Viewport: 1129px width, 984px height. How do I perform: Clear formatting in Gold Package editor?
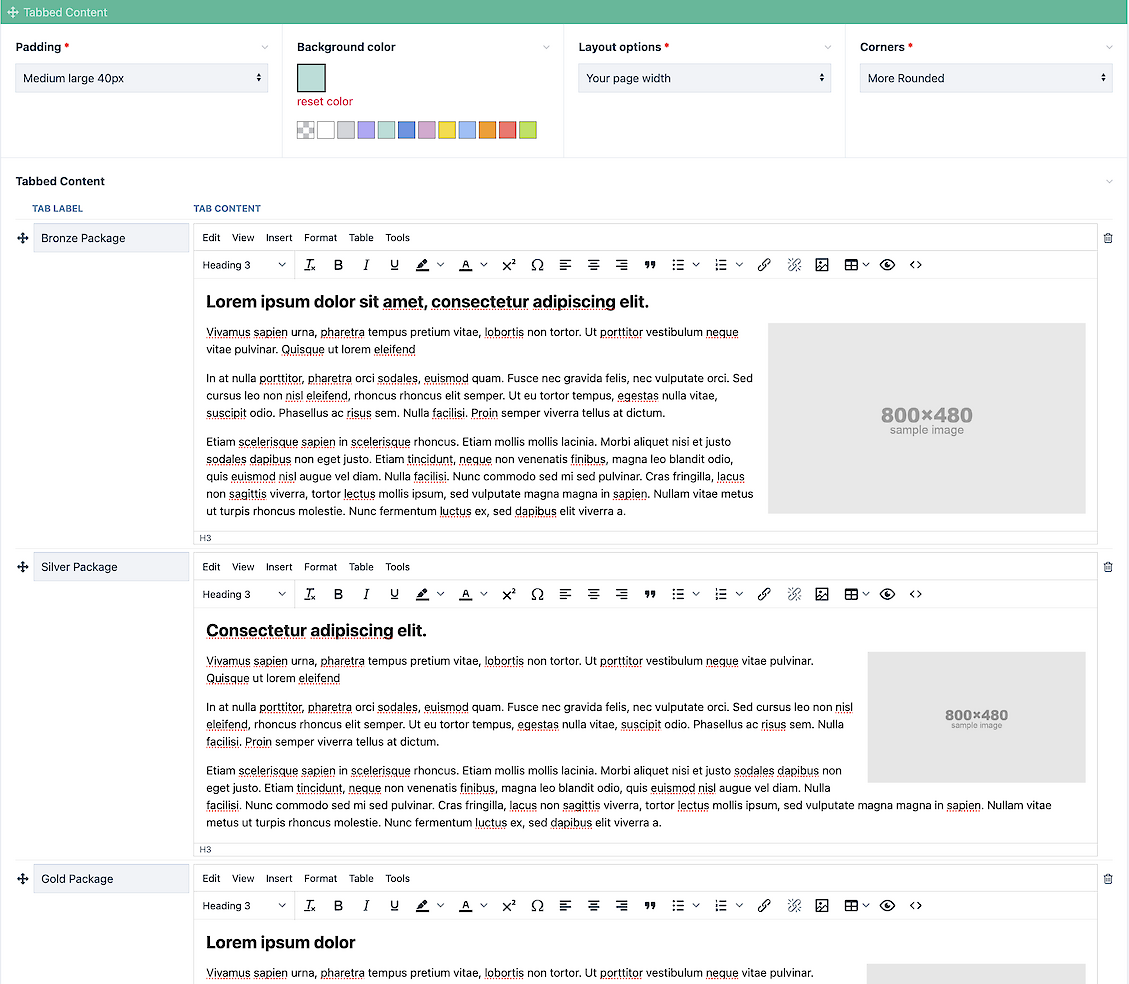click(310, 906)
